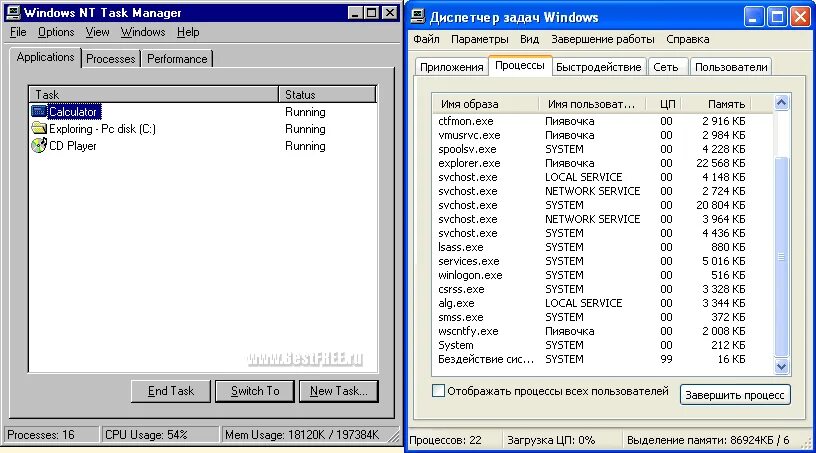Switch to the Performance tab
The width and height of the screenshot is (816, 453).
(x=177, y=59)
